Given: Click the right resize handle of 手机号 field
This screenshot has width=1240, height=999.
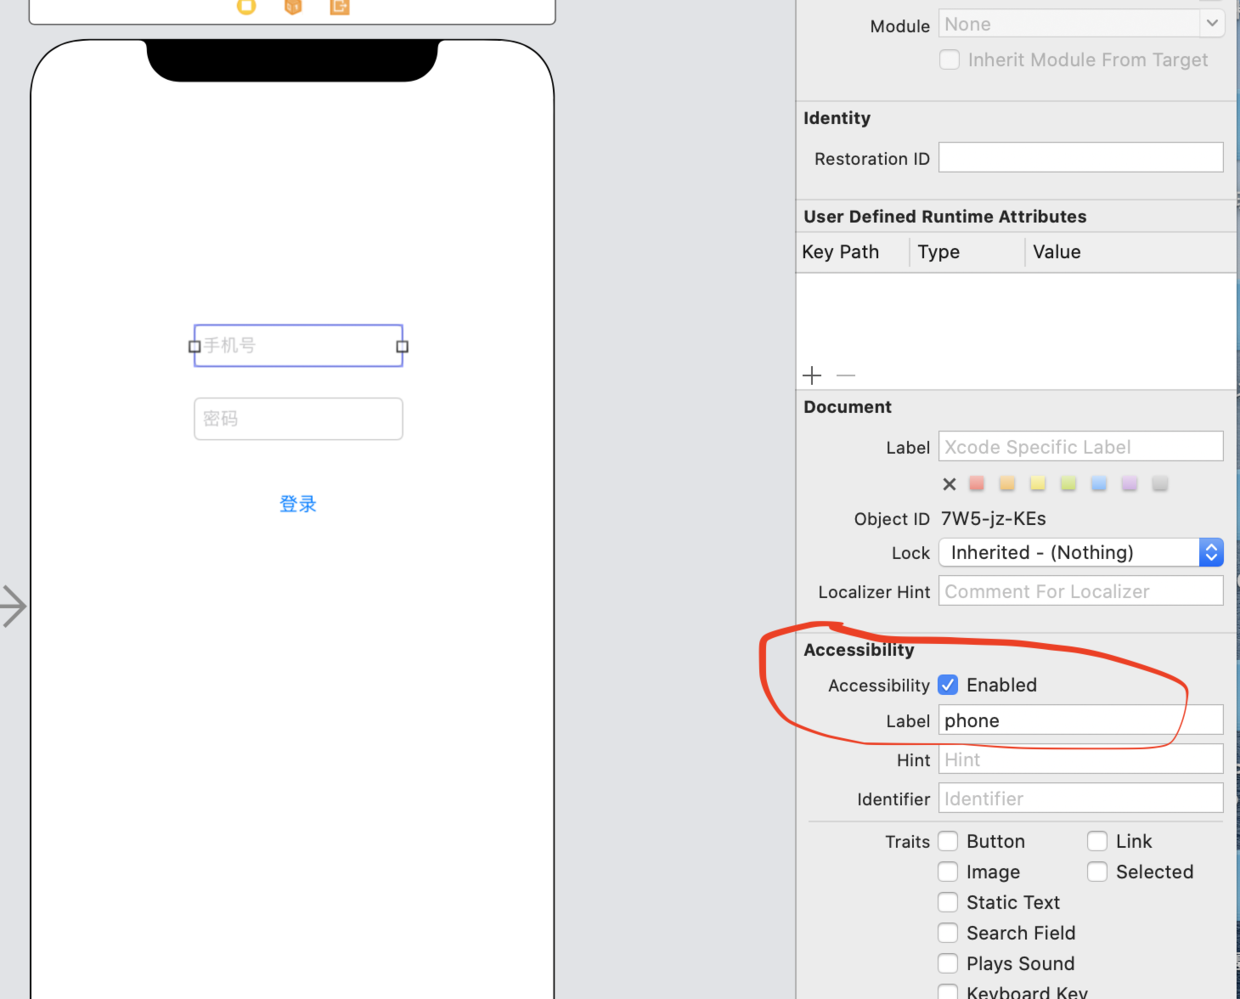Looking at the screenshot, I should [402, 346].
